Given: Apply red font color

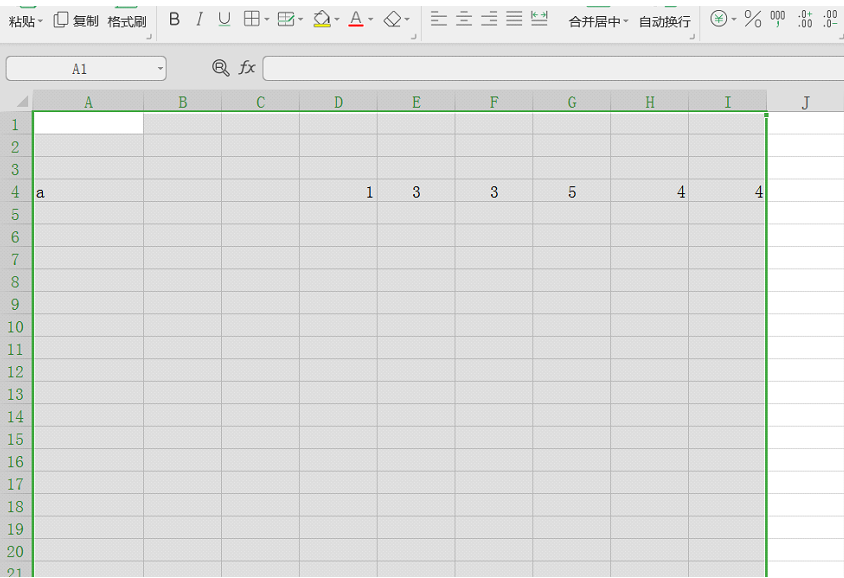Looking at the screenshot, I should (x=356, y=19).
